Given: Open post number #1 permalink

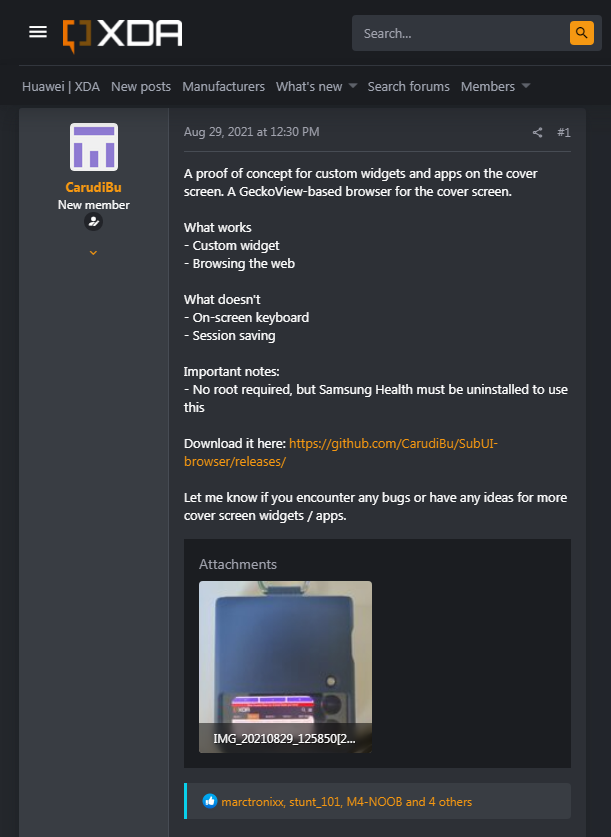Looking at the screenshot, I should coord(564,132).
